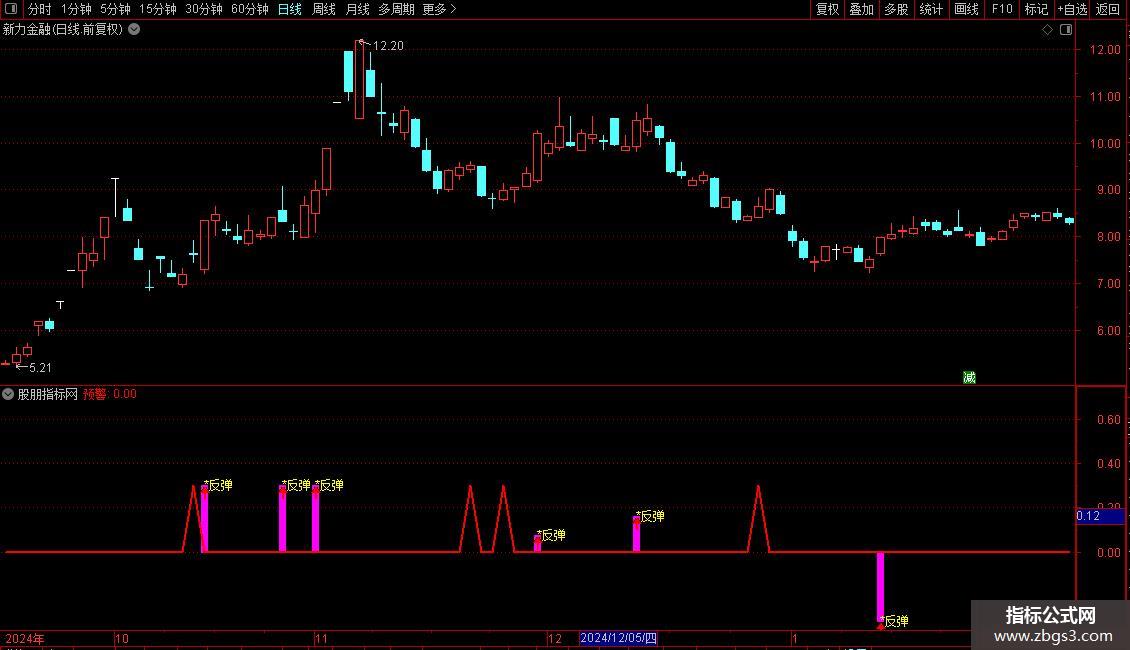Open F10 company info

[x=1002, y=9]
